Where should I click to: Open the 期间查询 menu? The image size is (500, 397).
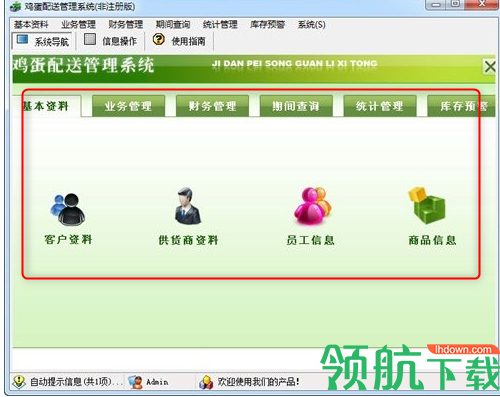pos(173,24)
